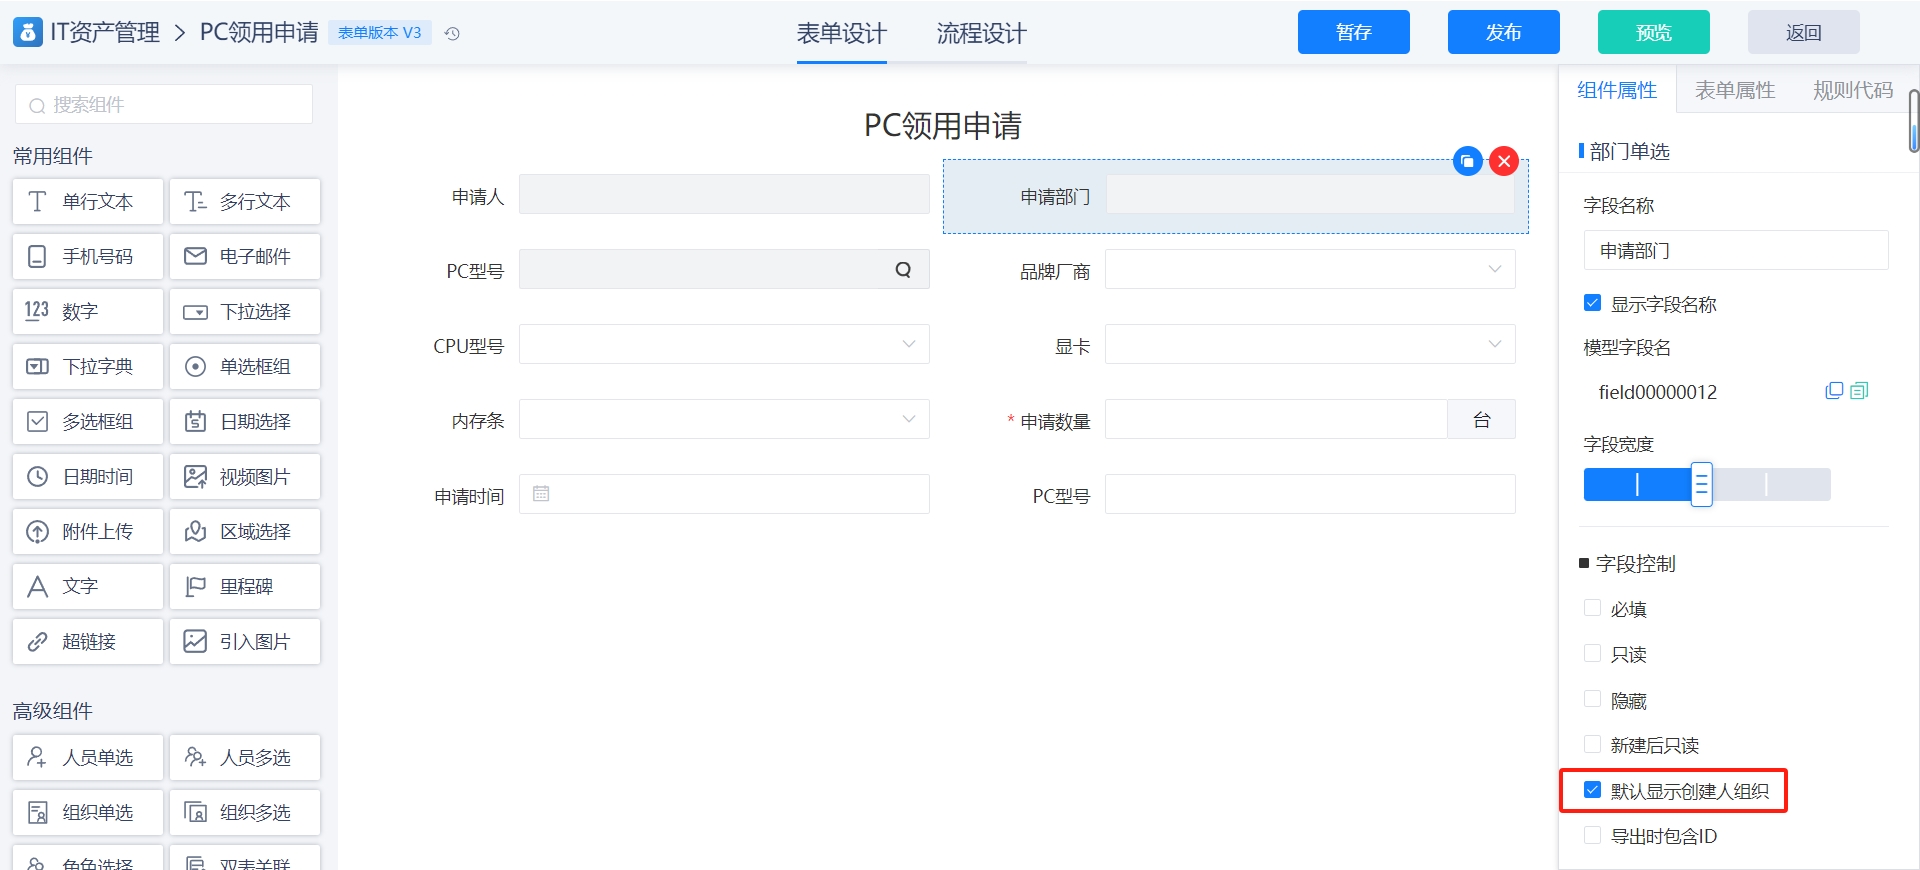1920x870 pixels.
Task: Open the 品牌厂商 dropdown
Action: click(1310, 269)
